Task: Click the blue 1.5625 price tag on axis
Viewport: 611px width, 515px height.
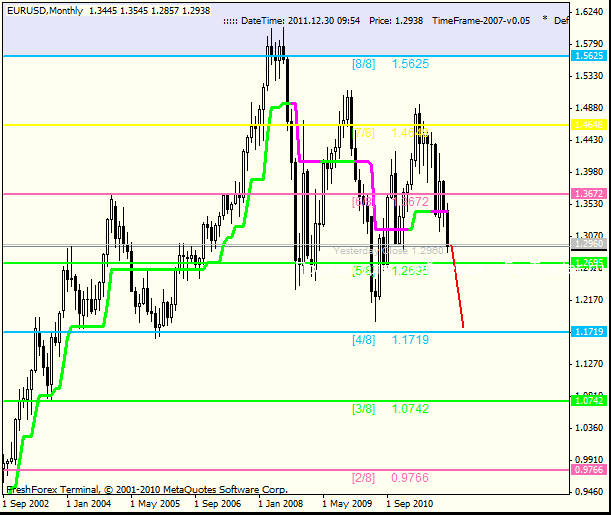Action: coord(590,56)
